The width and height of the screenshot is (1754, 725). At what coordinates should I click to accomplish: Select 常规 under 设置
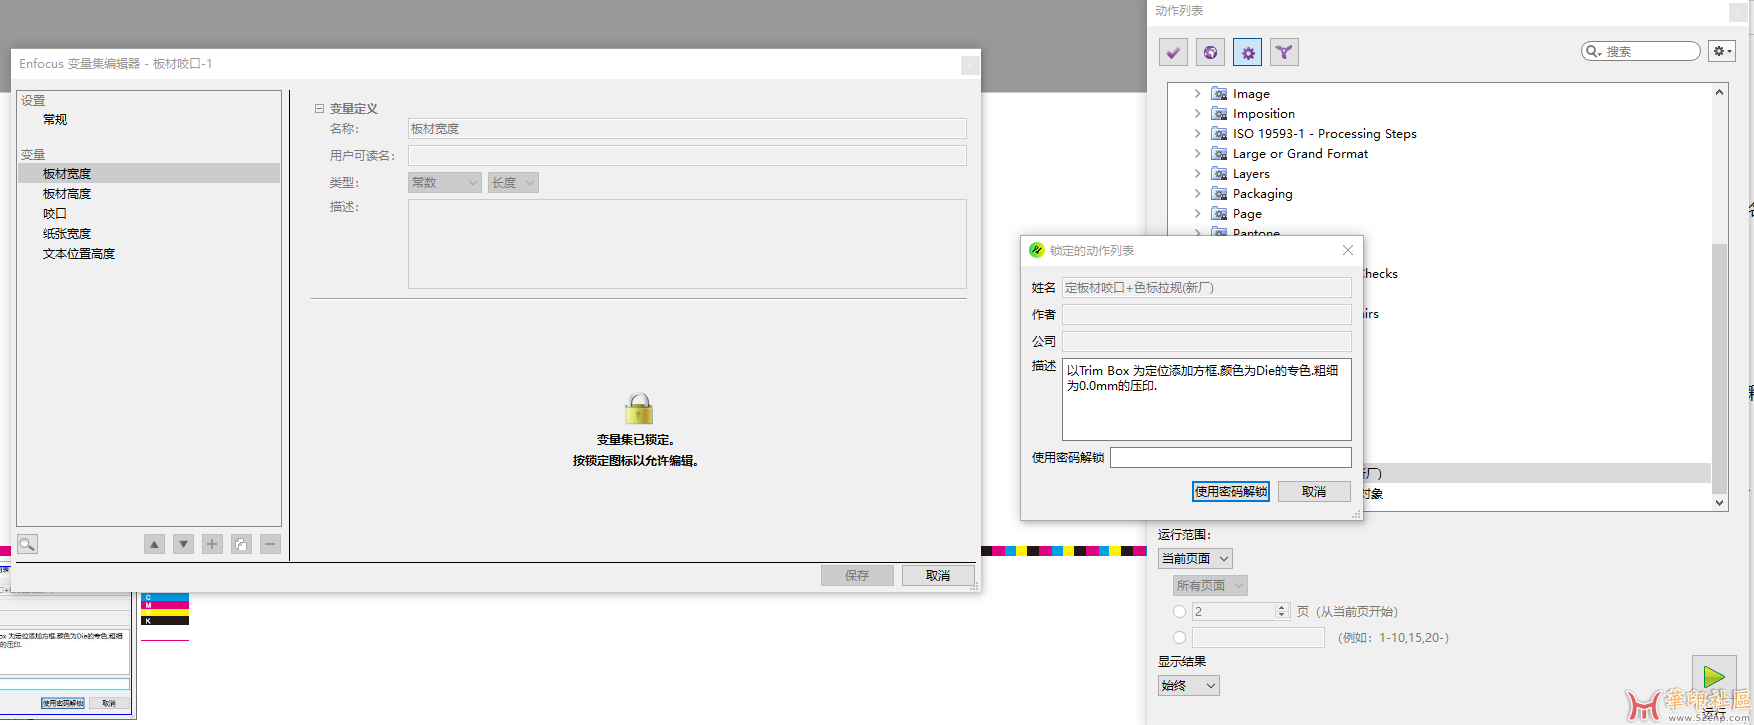pyautogui.click(x=55, y=119)
